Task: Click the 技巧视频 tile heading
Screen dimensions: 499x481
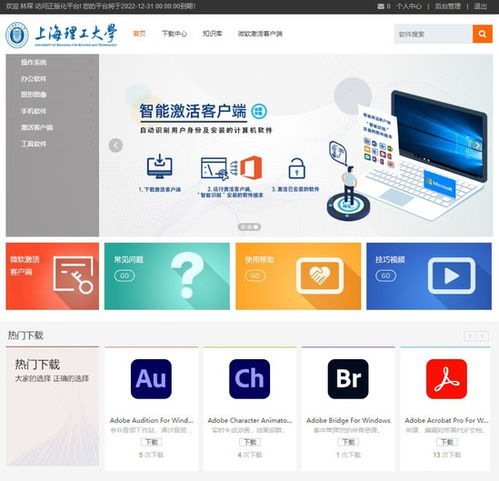Action: (x=390, y=259)
